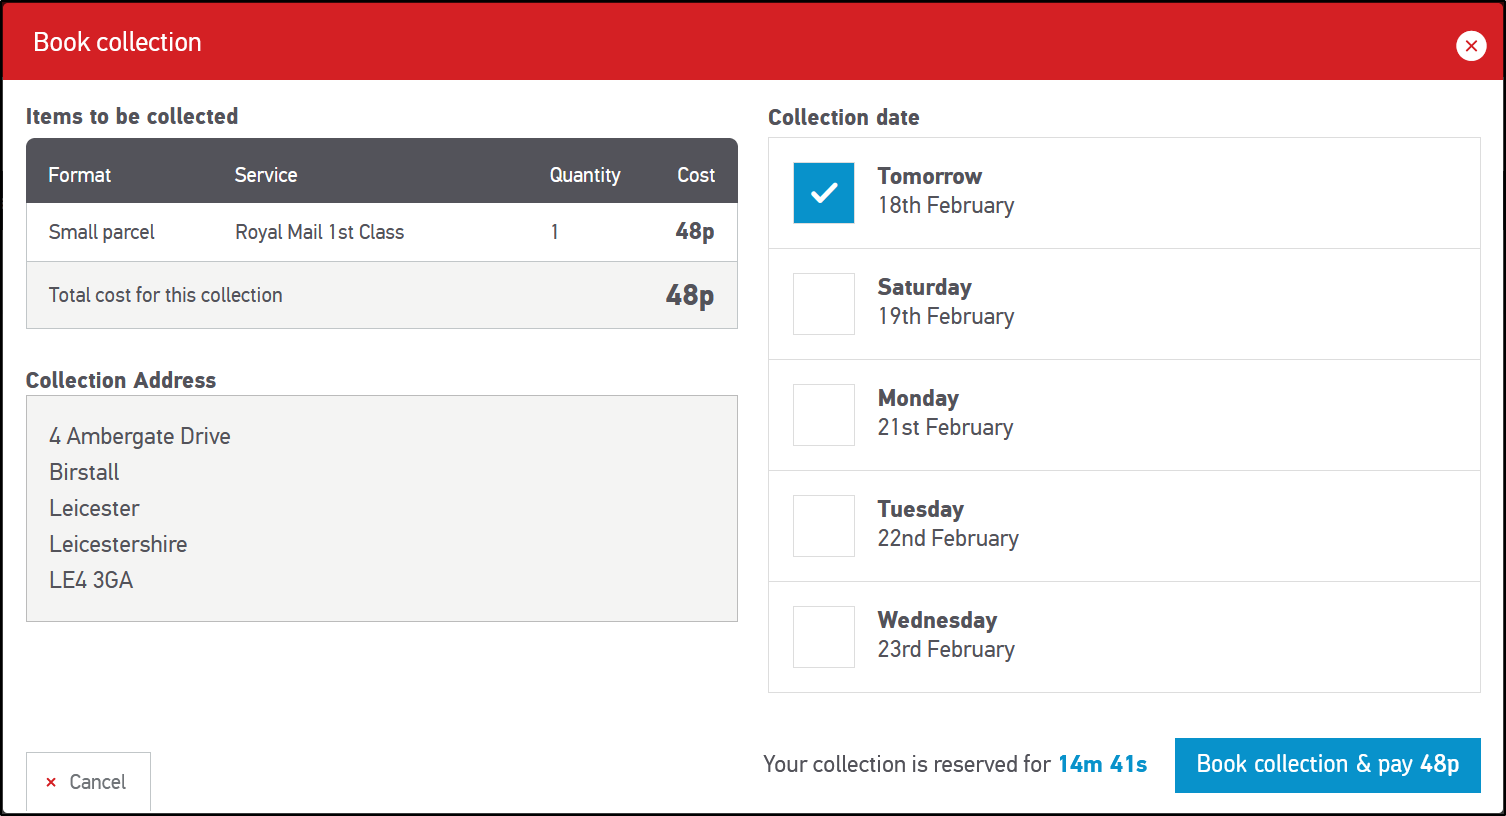This screenshot has height=816, width=1506.
Task: Click the Wednesday date label text
Action: pyautogui.click(x=937, y=620)
